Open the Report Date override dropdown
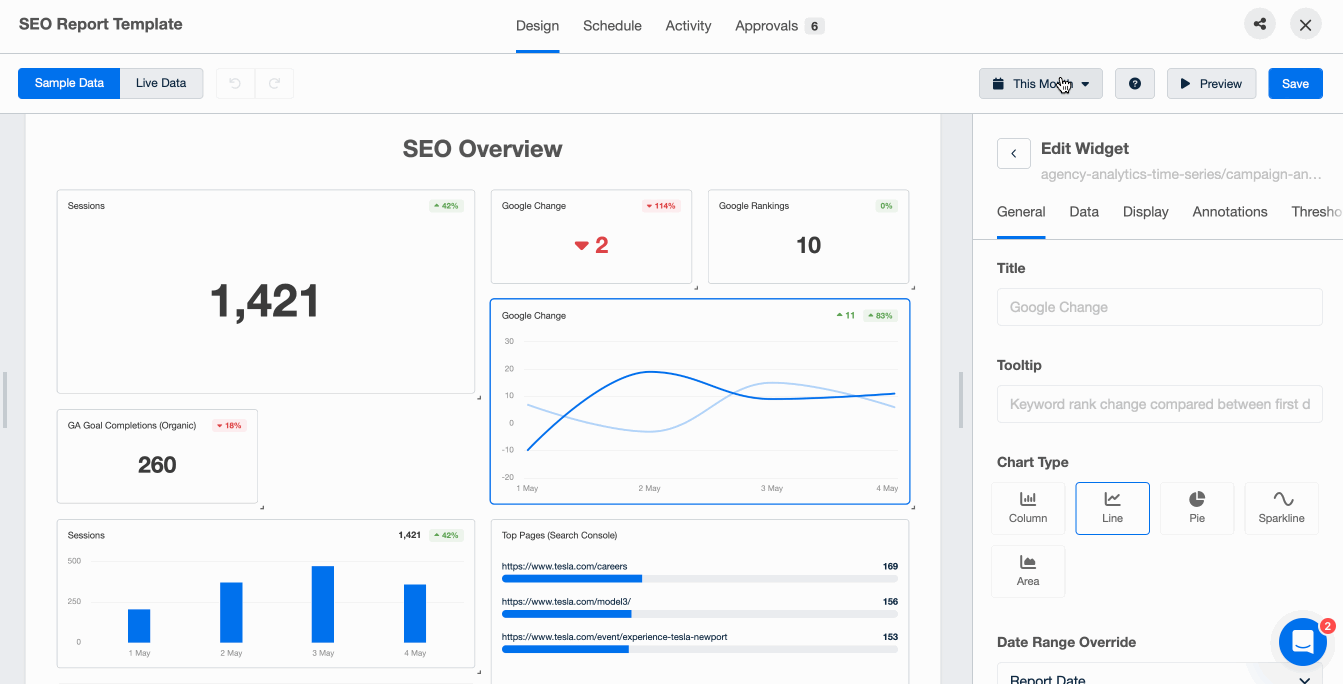This screenshot has width=1343, height=684. point(1159,676)
